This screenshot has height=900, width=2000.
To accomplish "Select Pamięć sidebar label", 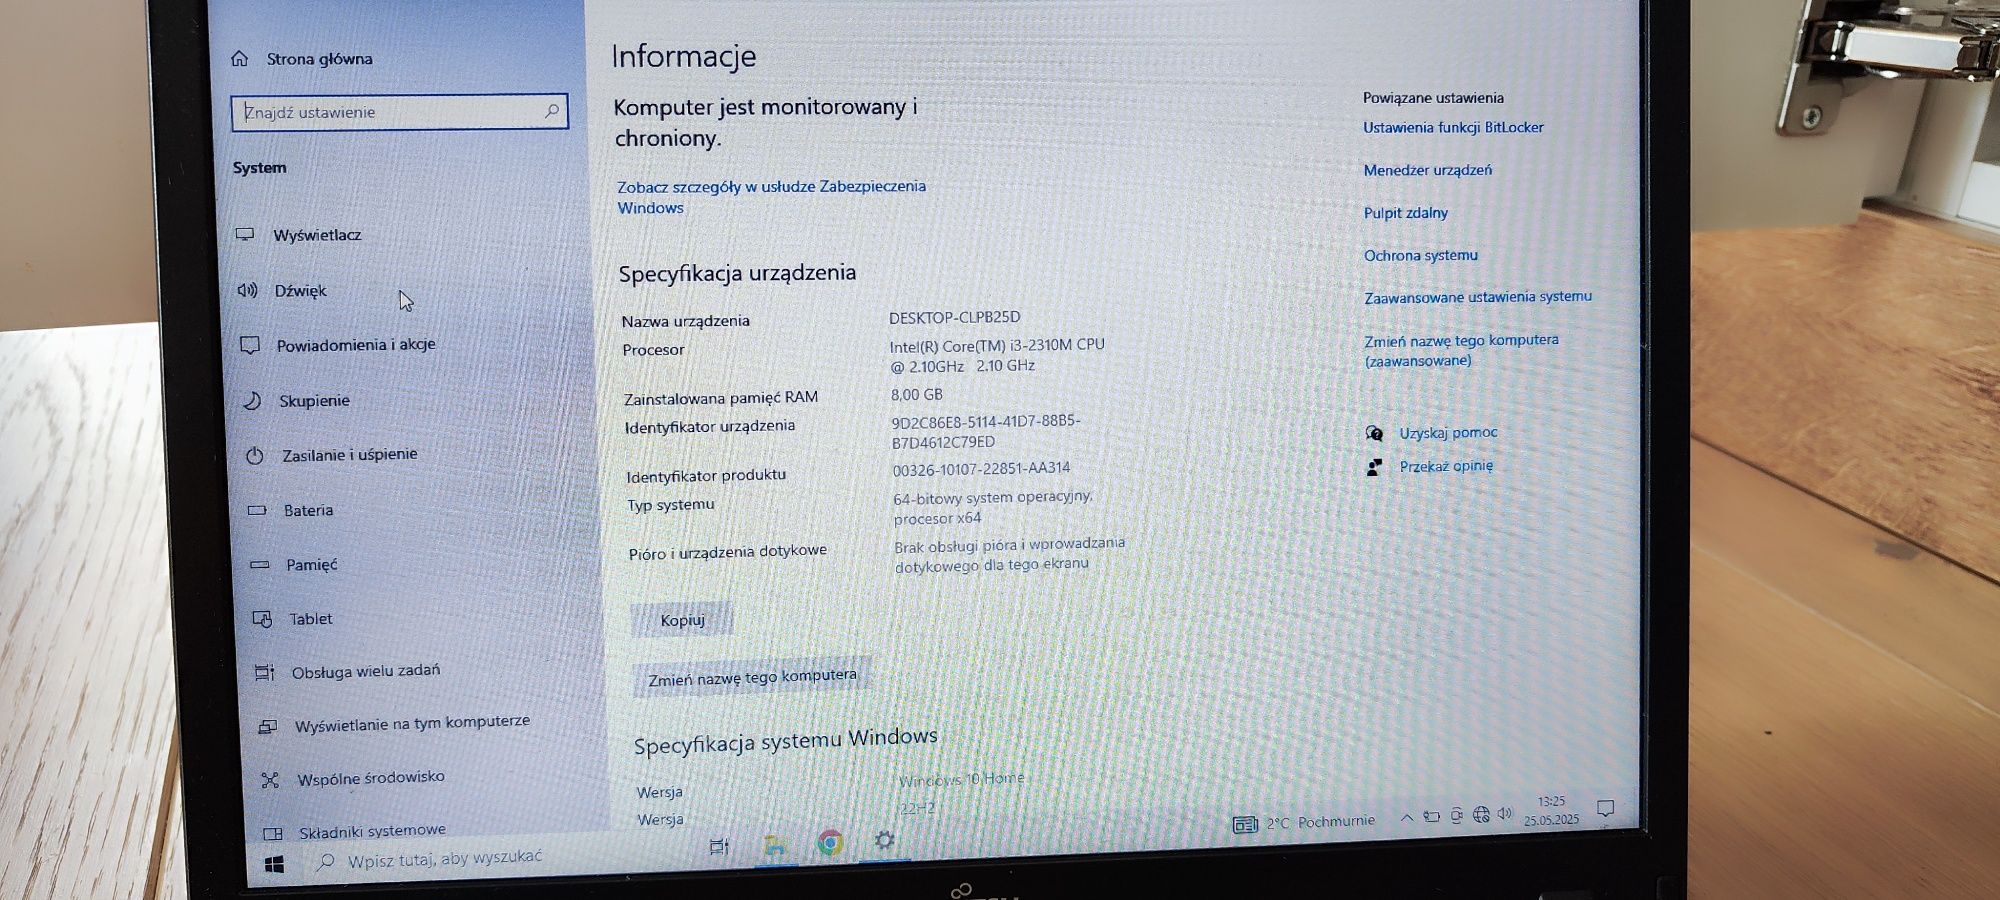I will pos(312,565).
